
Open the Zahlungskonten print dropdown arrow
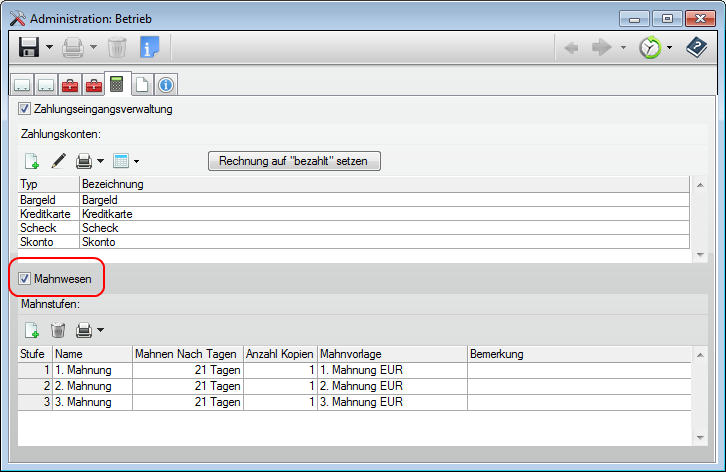click(x=101, y=161)
